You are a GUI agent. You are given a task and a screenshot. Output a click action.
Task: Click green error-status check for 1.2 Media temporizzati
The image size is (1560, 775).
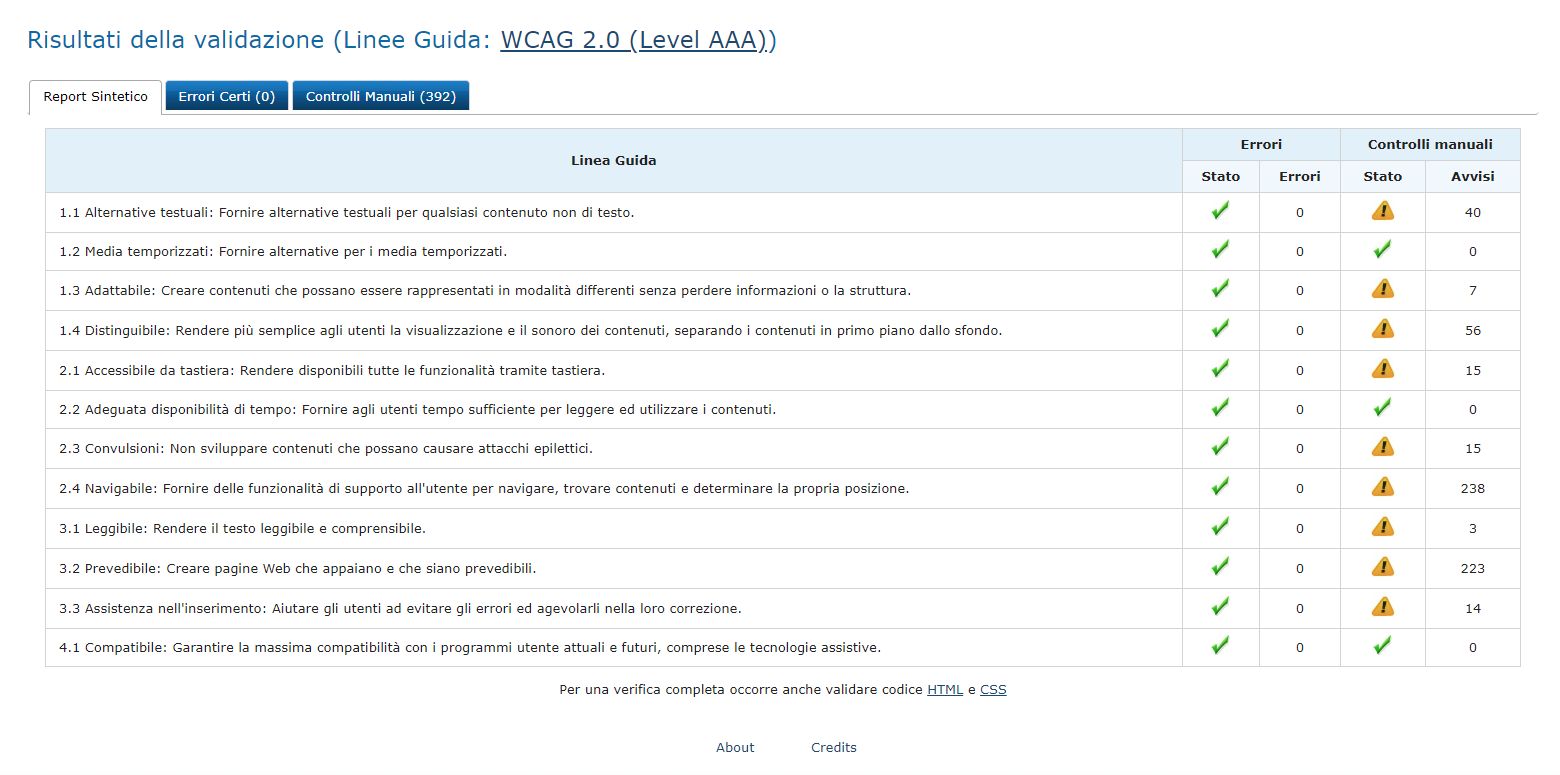pos(1220,250)
